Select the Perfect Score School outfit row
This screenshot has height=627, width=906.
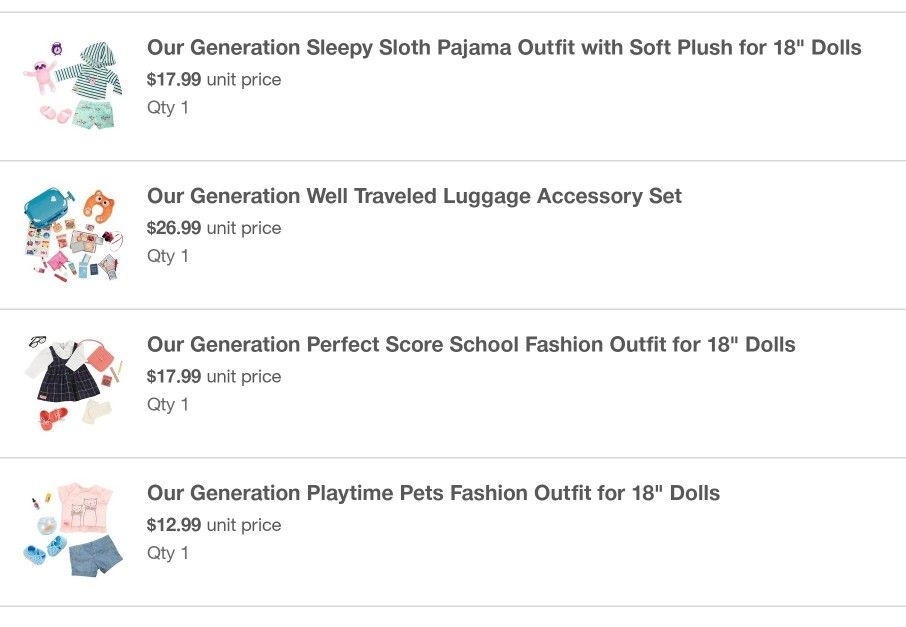(453, 377)
